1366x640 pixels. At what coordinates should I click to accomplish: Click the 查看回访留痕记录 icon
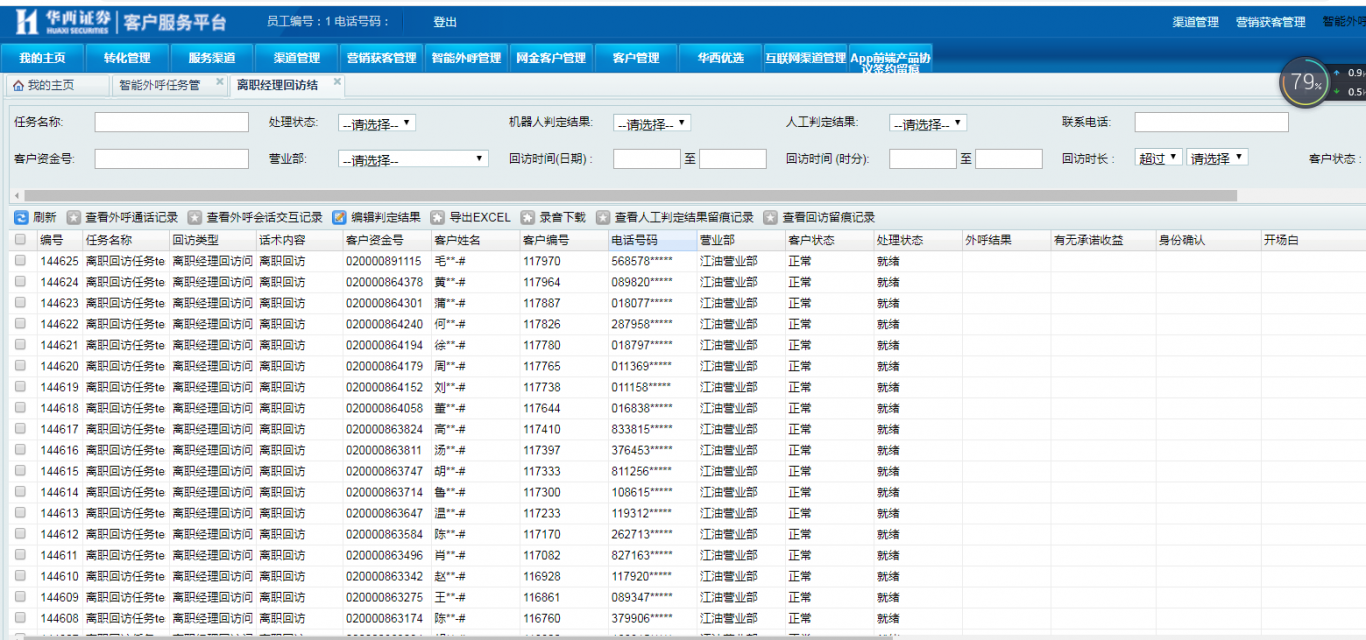771,217
